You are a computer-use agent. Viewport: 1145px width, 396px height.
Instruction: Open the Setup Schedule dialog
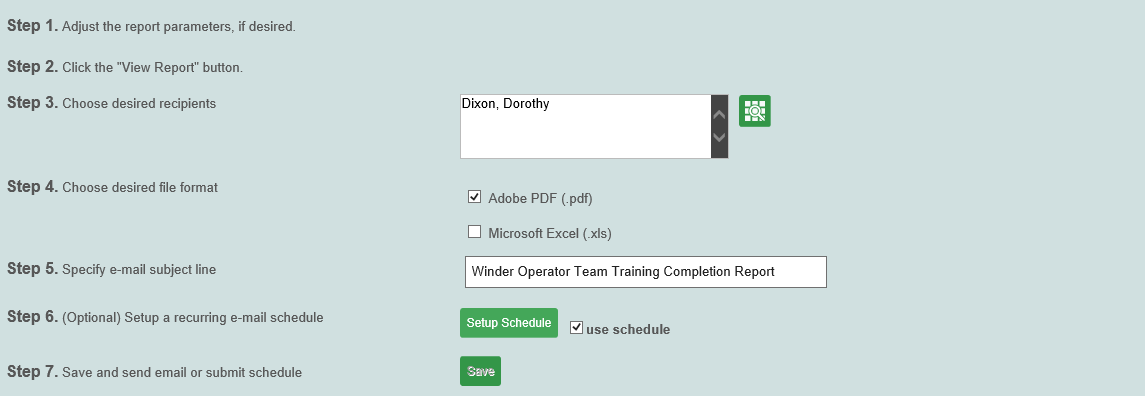coord(509,323)
